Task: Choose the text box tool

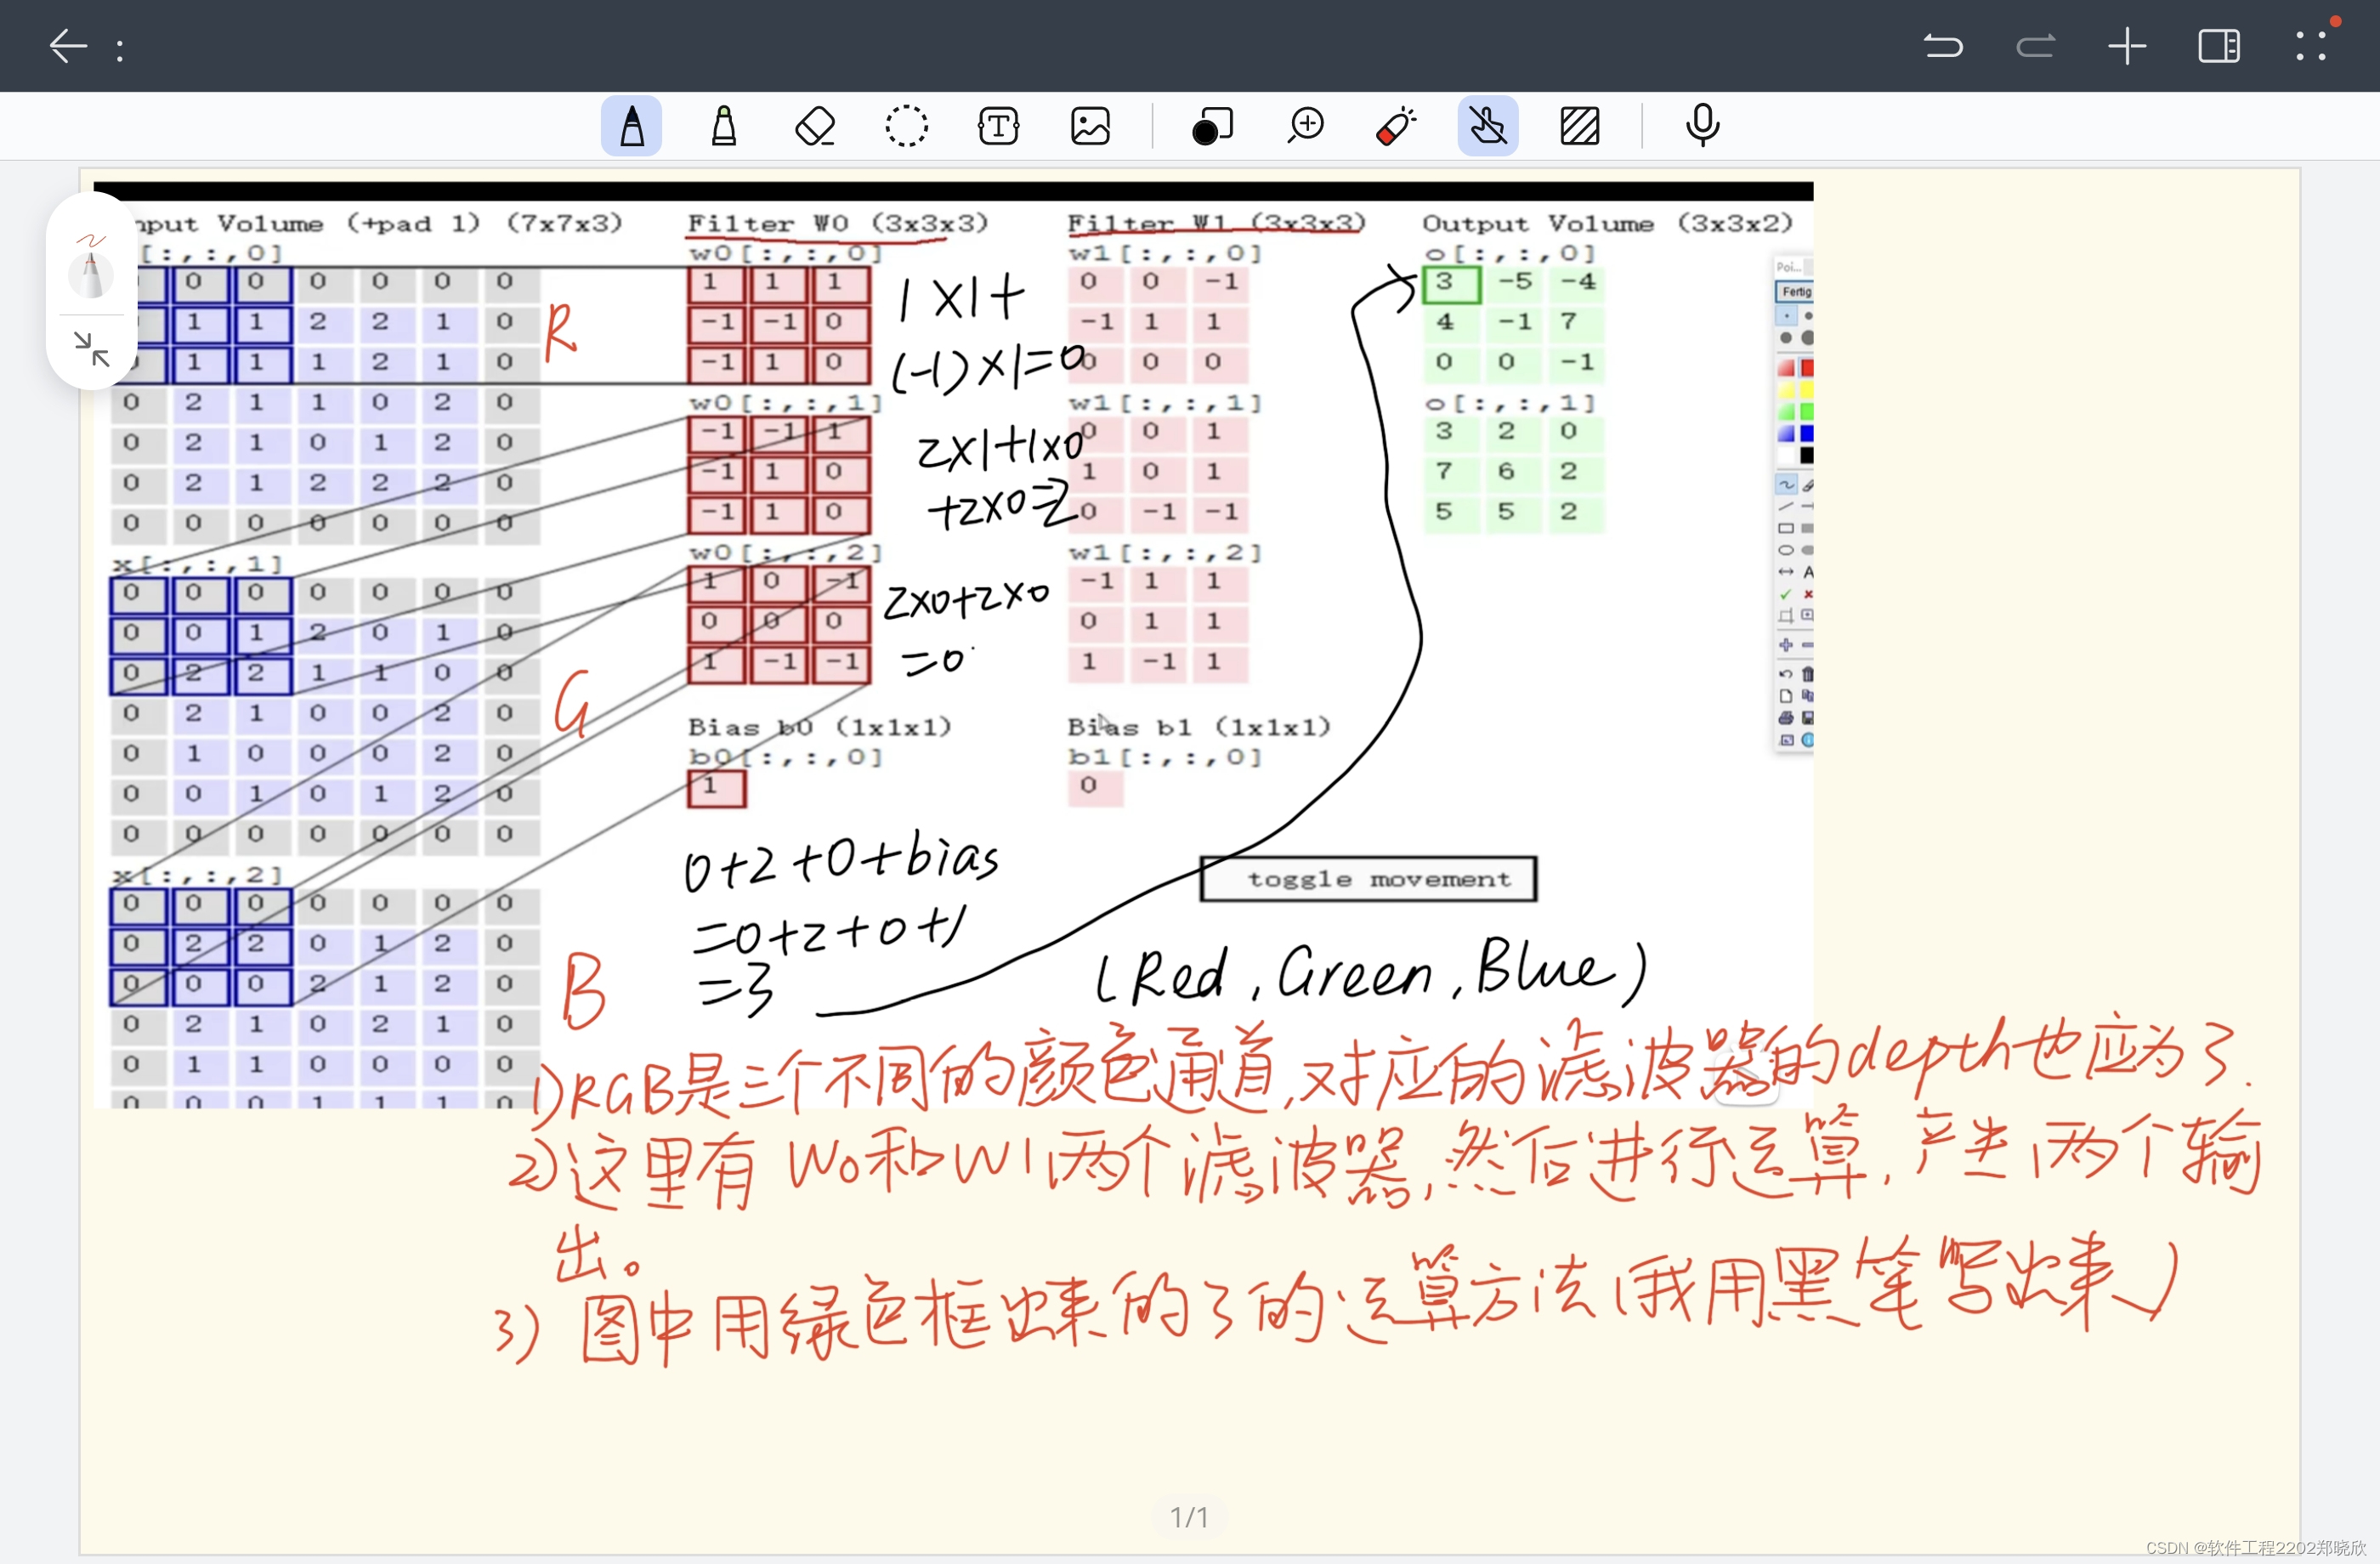Action: tap(998, 127)
